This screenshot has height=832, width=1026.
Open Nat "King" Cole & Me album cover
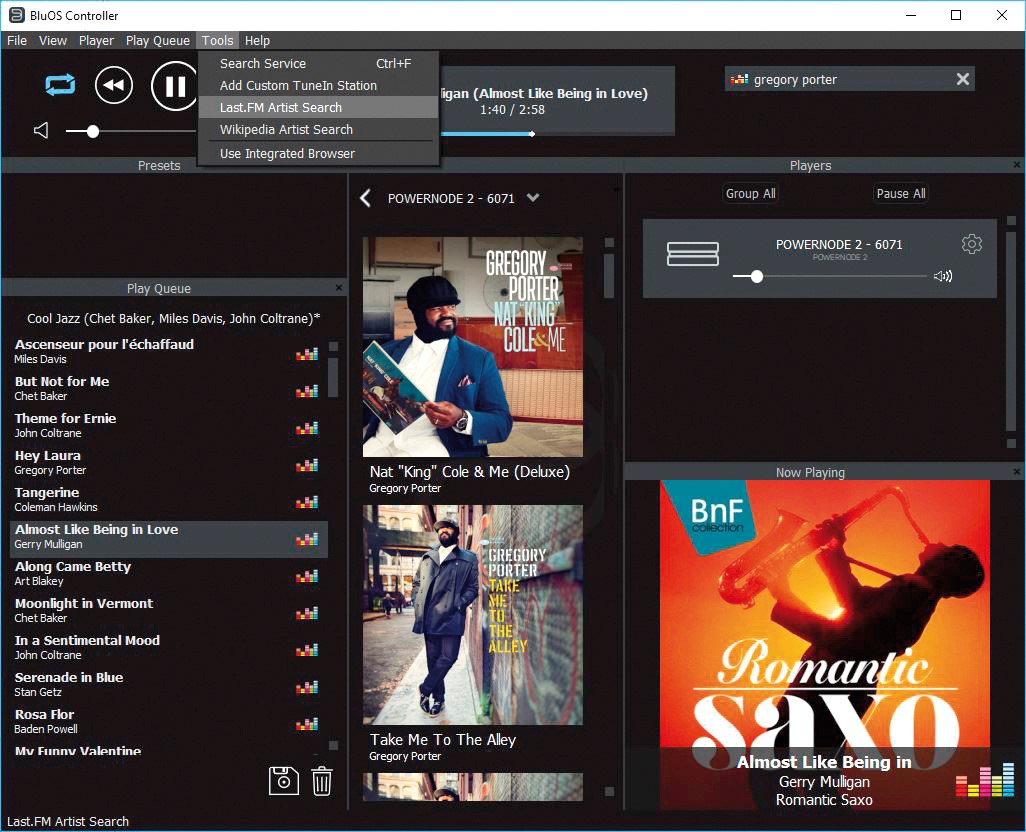tap(472, 347)
